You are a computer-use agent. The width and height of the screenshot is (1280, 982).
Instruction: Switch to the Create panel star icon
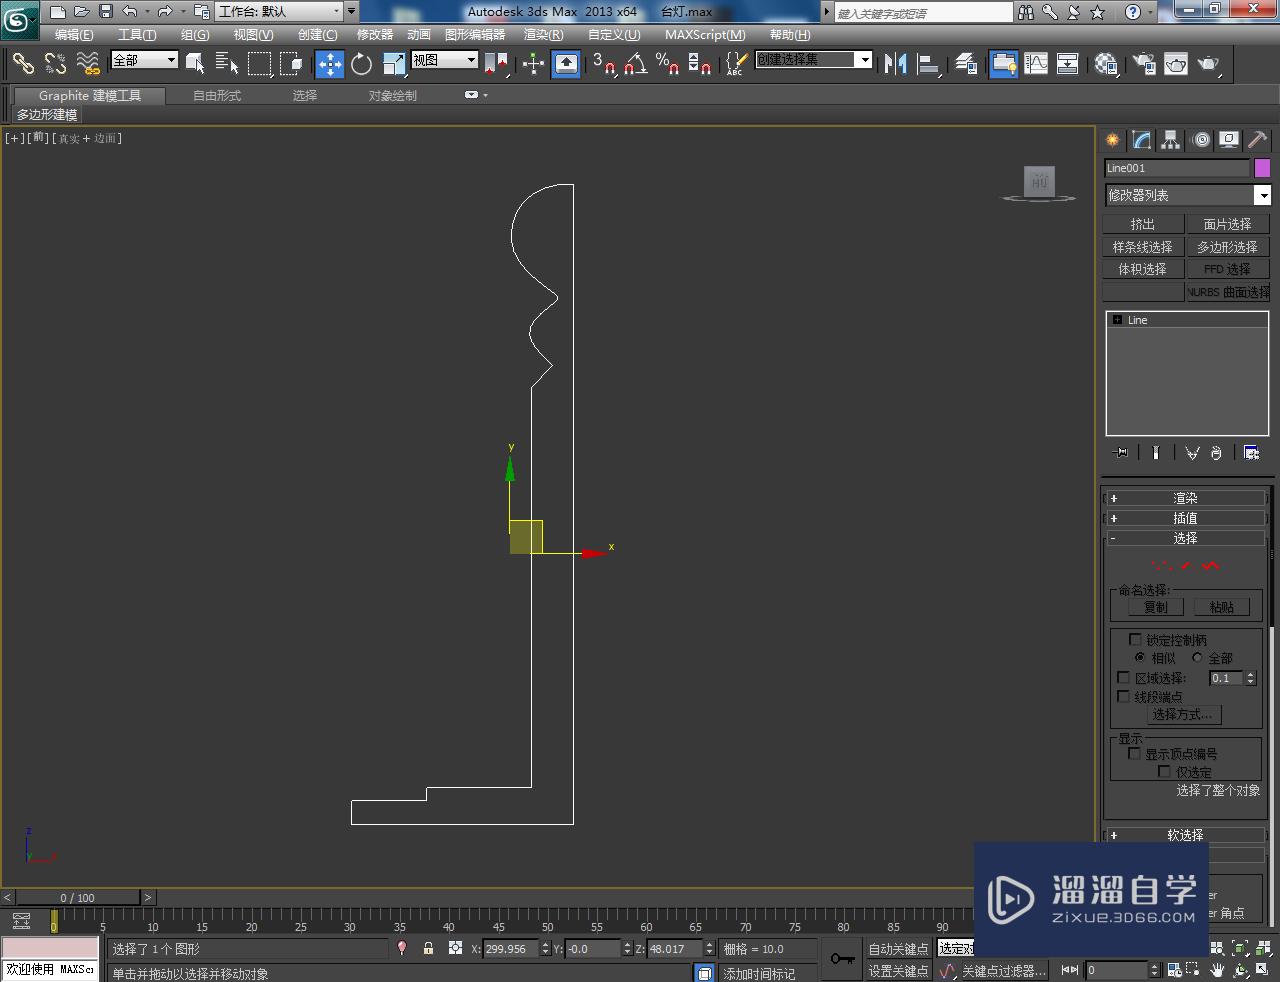(1112, 140)
